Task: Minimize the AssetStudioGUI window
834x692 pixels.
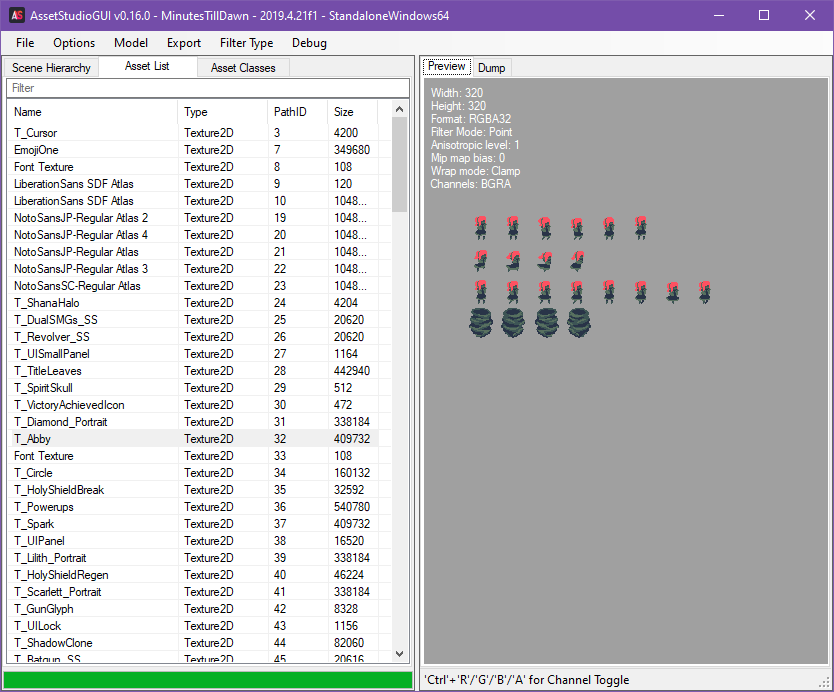Action: [x=719, y=15]
